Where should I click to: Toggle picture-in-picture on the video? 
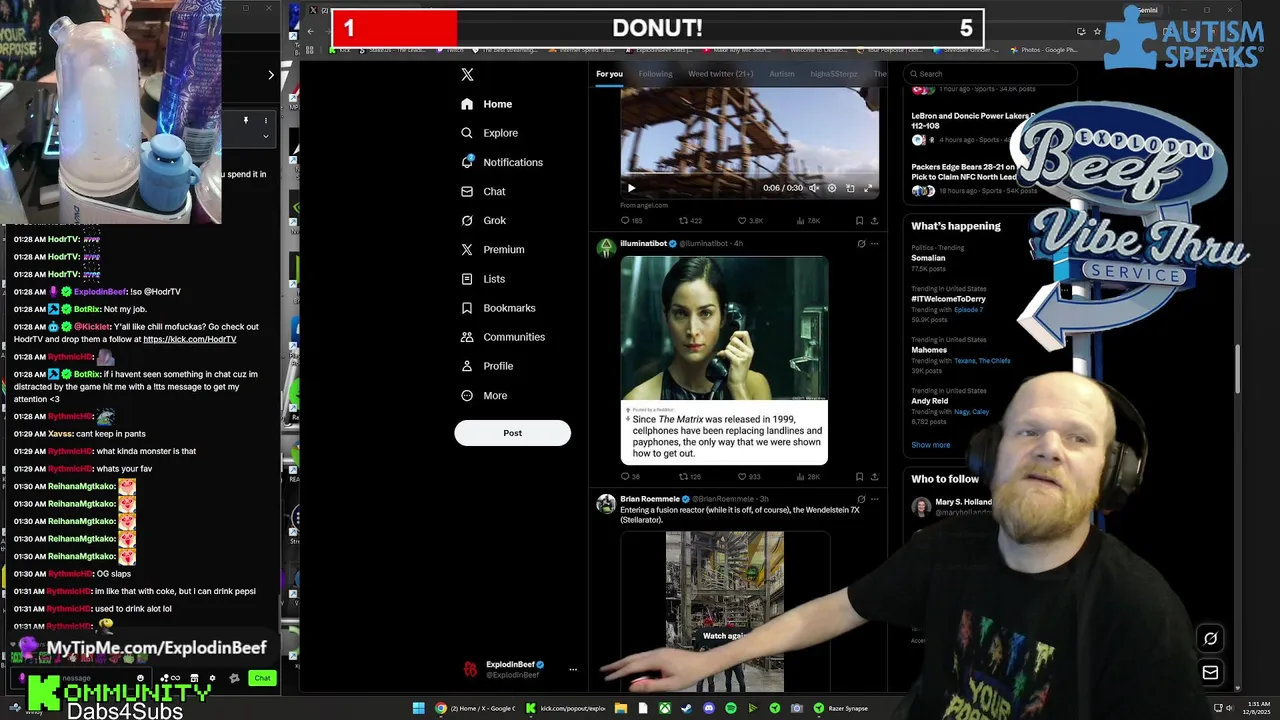click(x=850, y=188)
